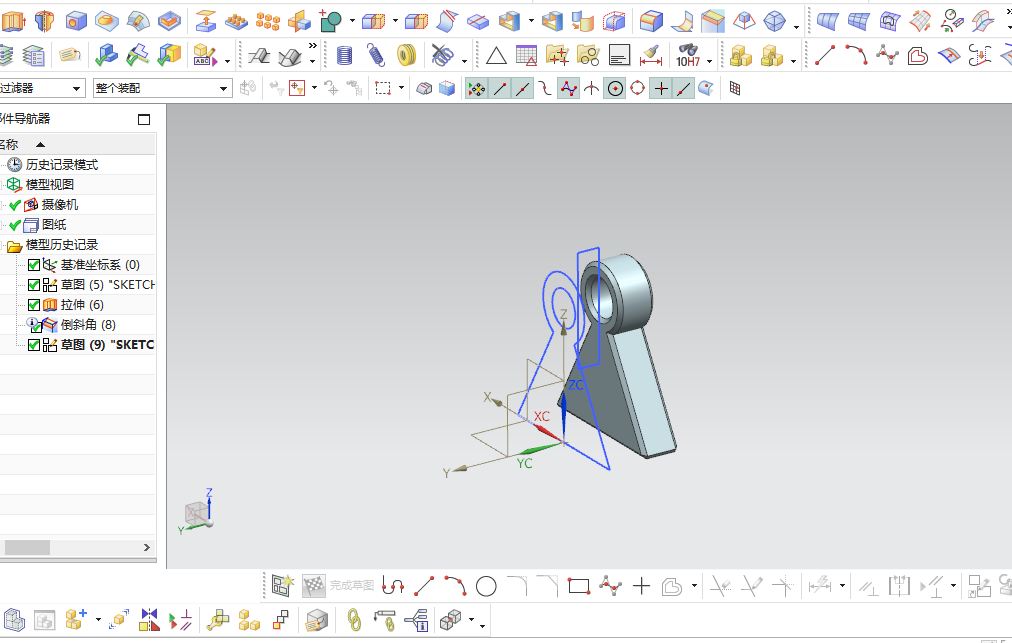The image size is (1012, 643).
Task: Click the yellow chain link icon
Action: point(354,620)
